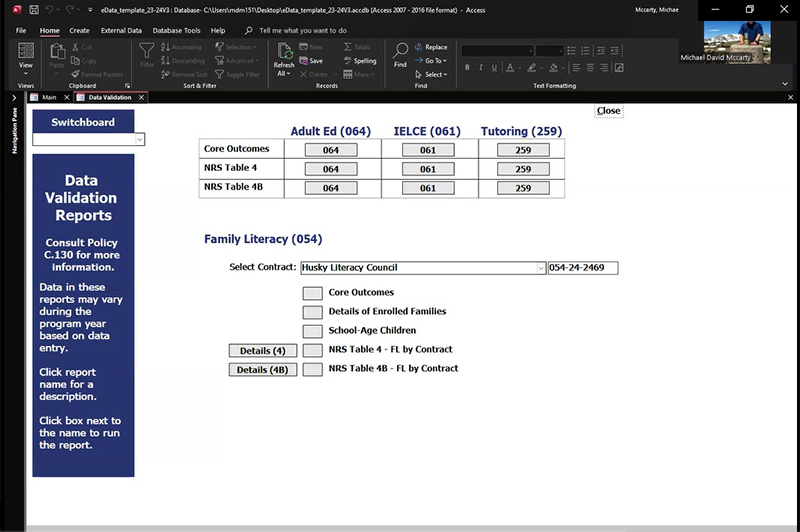This screenshot has height=532, width=800.
Task: Check the School-Age Children box
Action: pyautogui.click(x=312, y=331)
